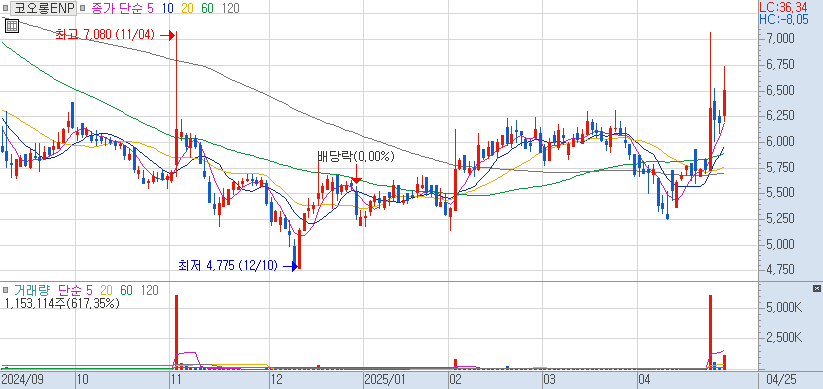Screen dimensions: 823x389
Task: Click the 6,000 price axis label
Action: click(x=779, y=142)
